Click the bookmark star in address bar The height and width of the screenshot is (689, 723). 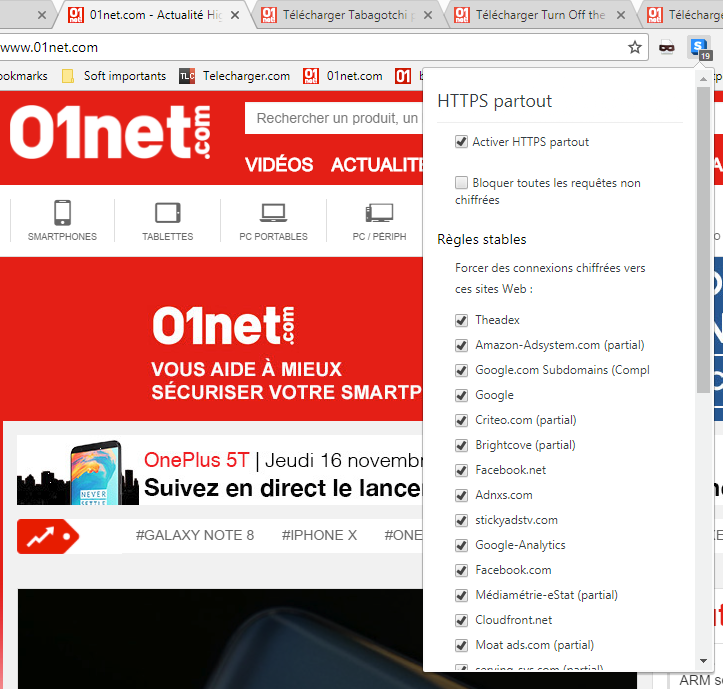click(635, 47)
